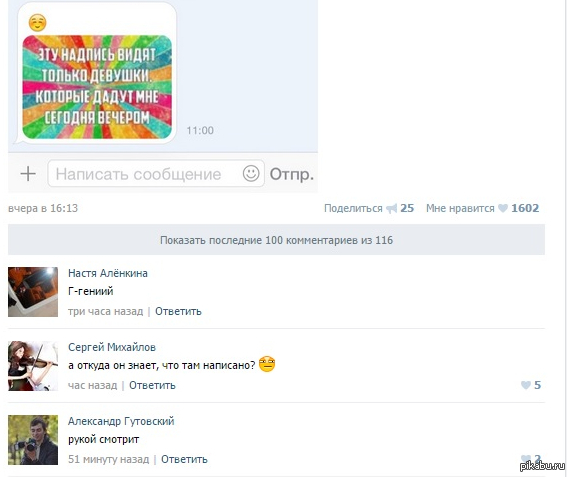The width and height of the screenshot is (570, 477).
Task: Open the colorful striped picture in chat
Action: coord(97,87)
